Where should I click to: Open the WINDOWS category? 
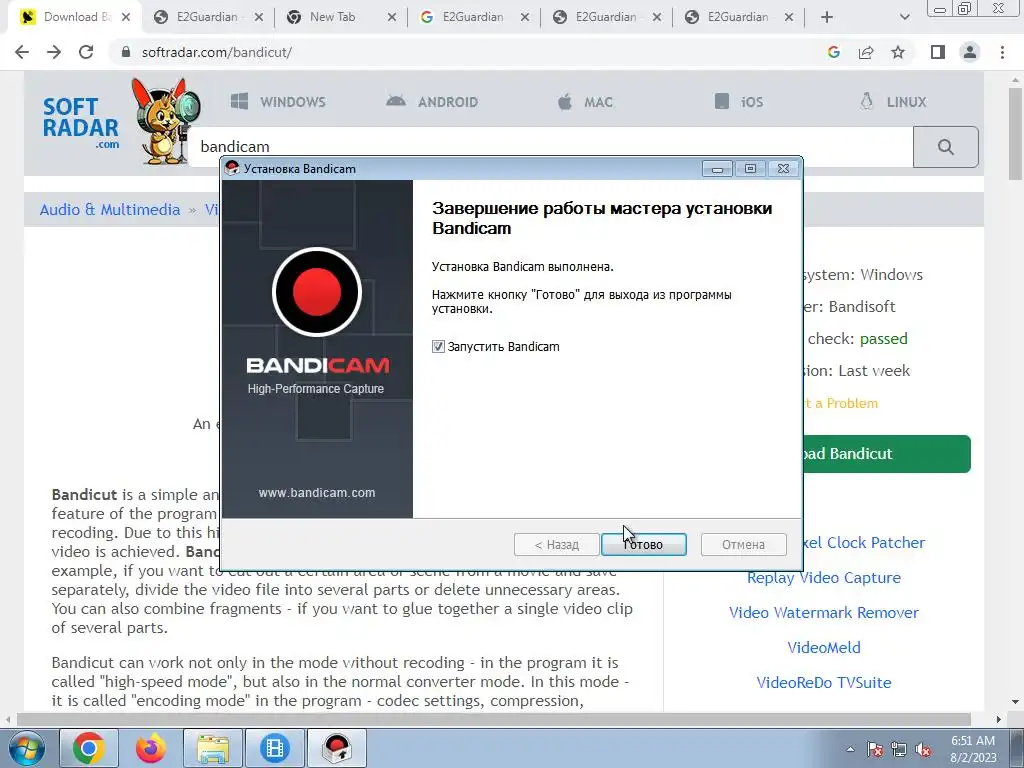pyautogui.click(x=278, y=102)
